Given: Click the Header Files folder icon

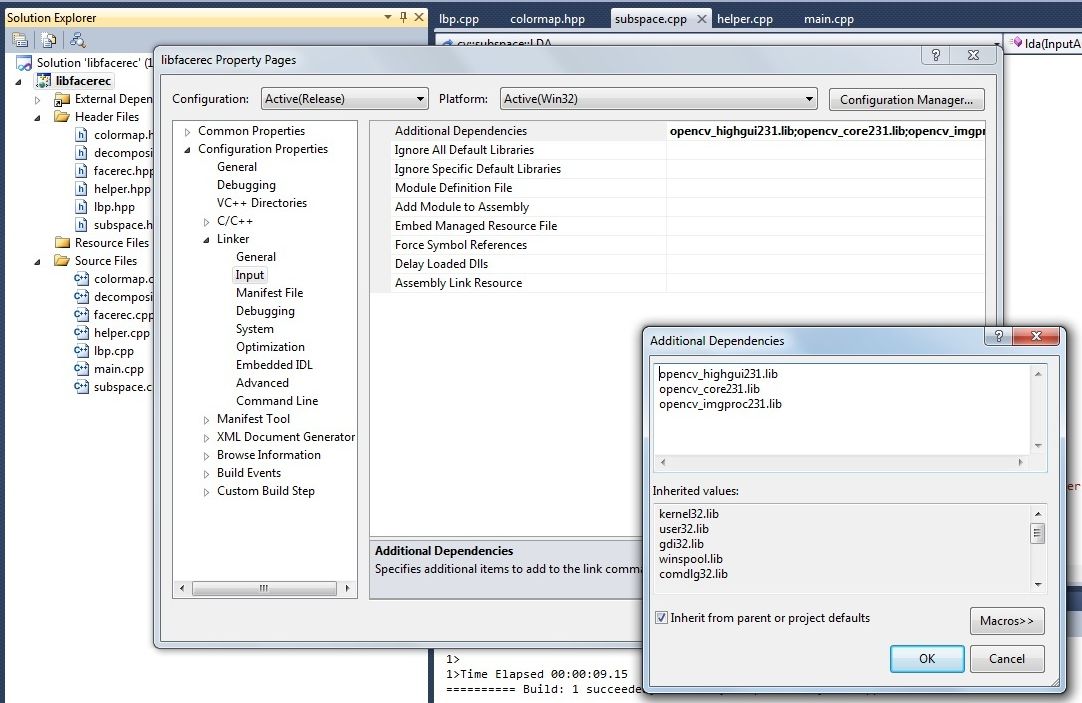Looking at the screenshot, I should pos(62,117).
